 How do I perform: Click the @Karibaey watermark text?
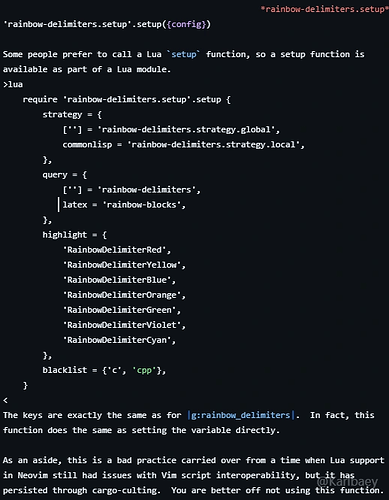point(347,482)
